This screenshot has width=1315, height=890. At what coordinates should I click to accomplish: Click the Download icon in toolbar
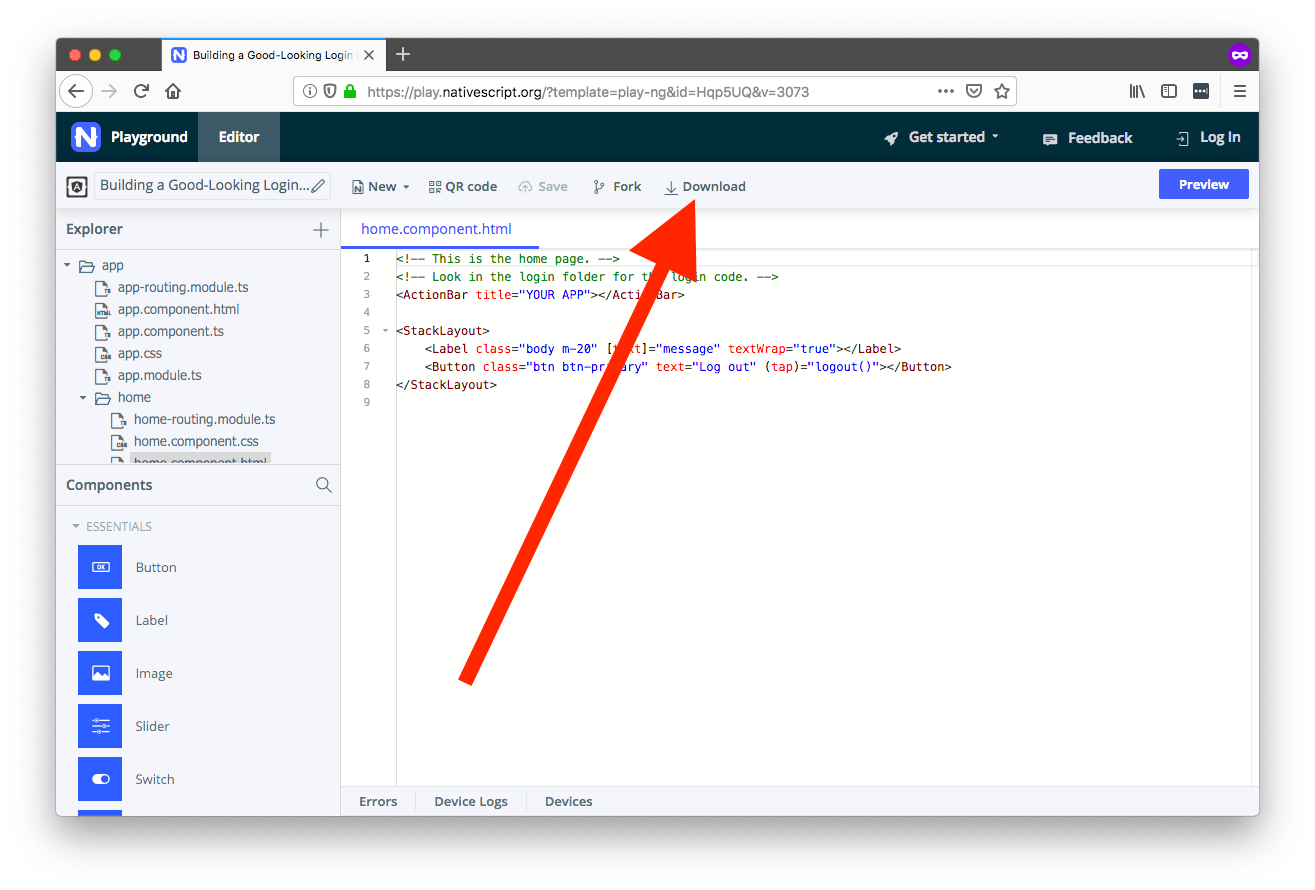click(671, 187)
